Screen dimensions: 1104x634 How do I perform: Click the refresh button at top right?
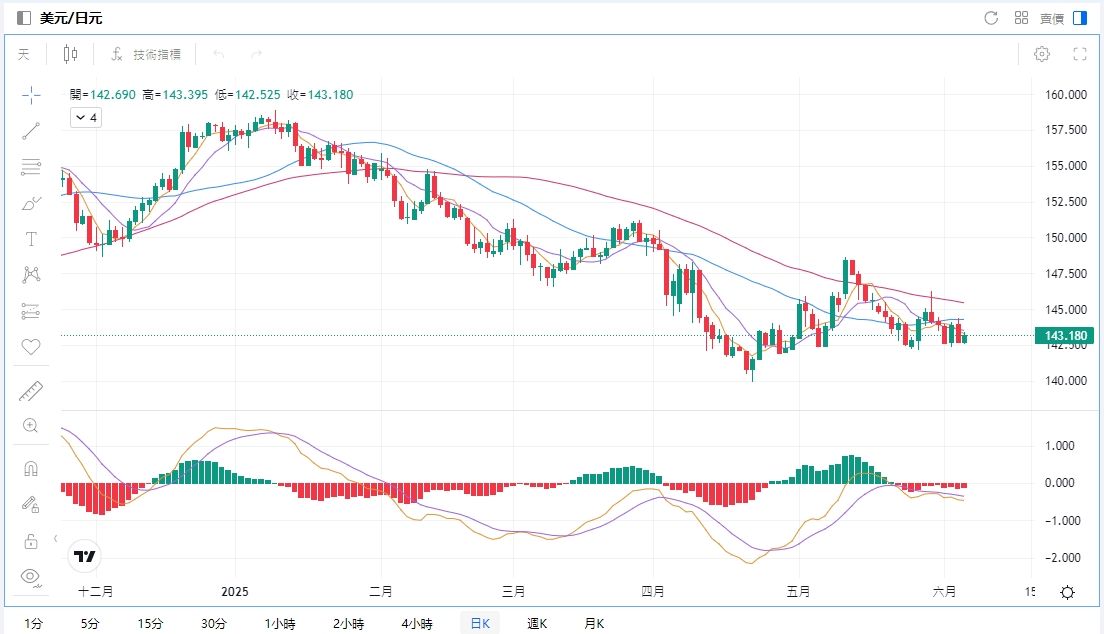click(x=992, y=18)
